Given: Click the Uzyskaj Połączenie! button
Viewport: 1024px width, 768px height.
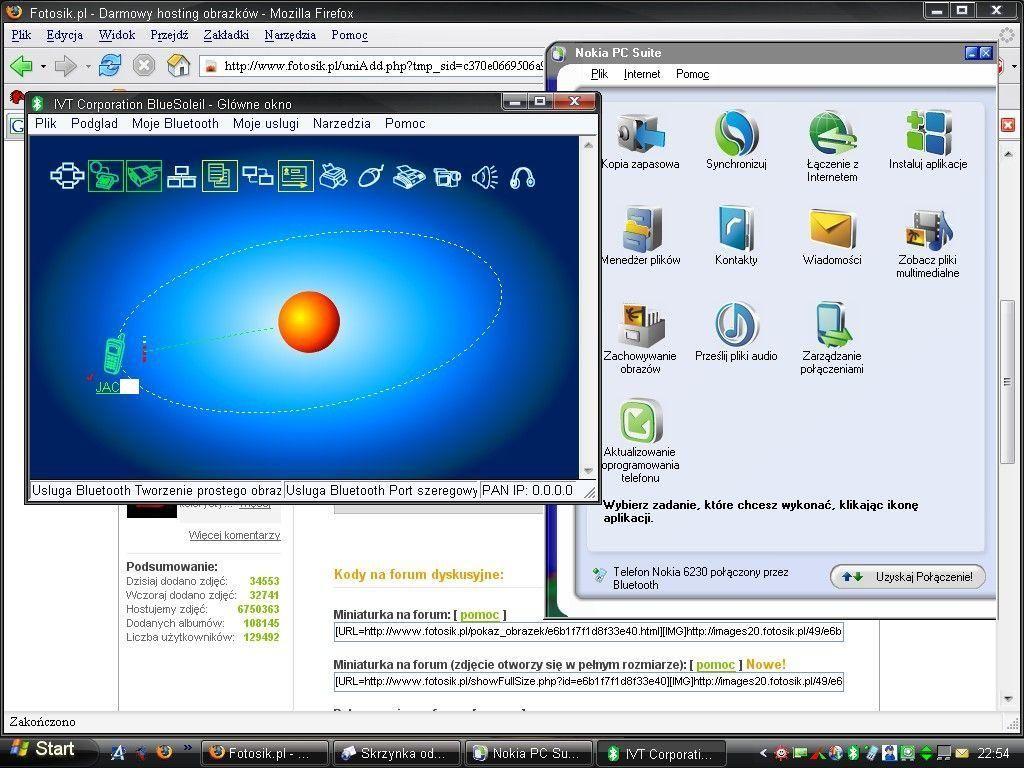Looking at the screenshot, I should [907, 577].
